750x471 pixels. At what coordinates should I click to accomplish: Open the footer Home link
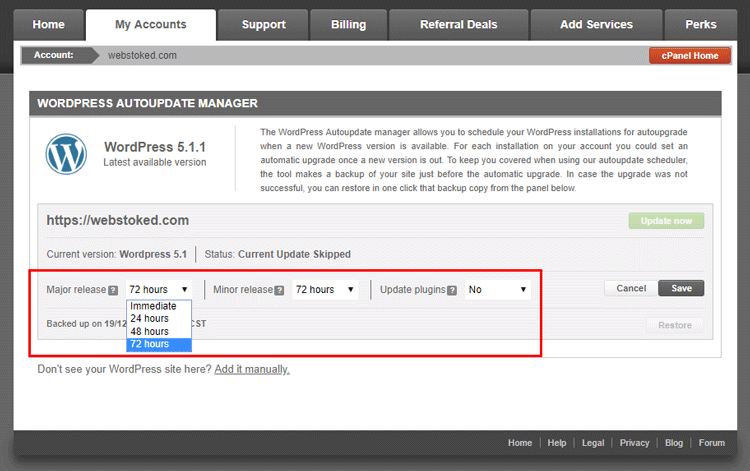[x=520, y=443]
